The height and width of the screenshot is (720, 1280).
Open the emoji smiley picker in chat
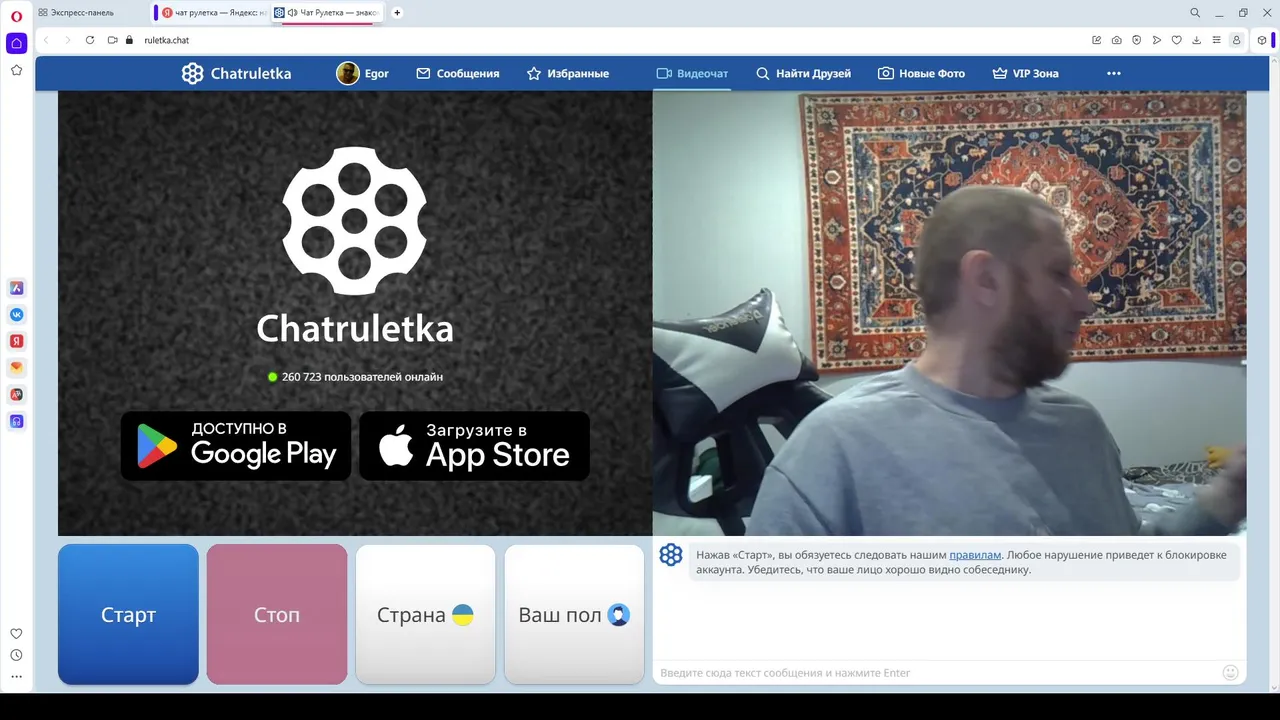click(1231, 673)
